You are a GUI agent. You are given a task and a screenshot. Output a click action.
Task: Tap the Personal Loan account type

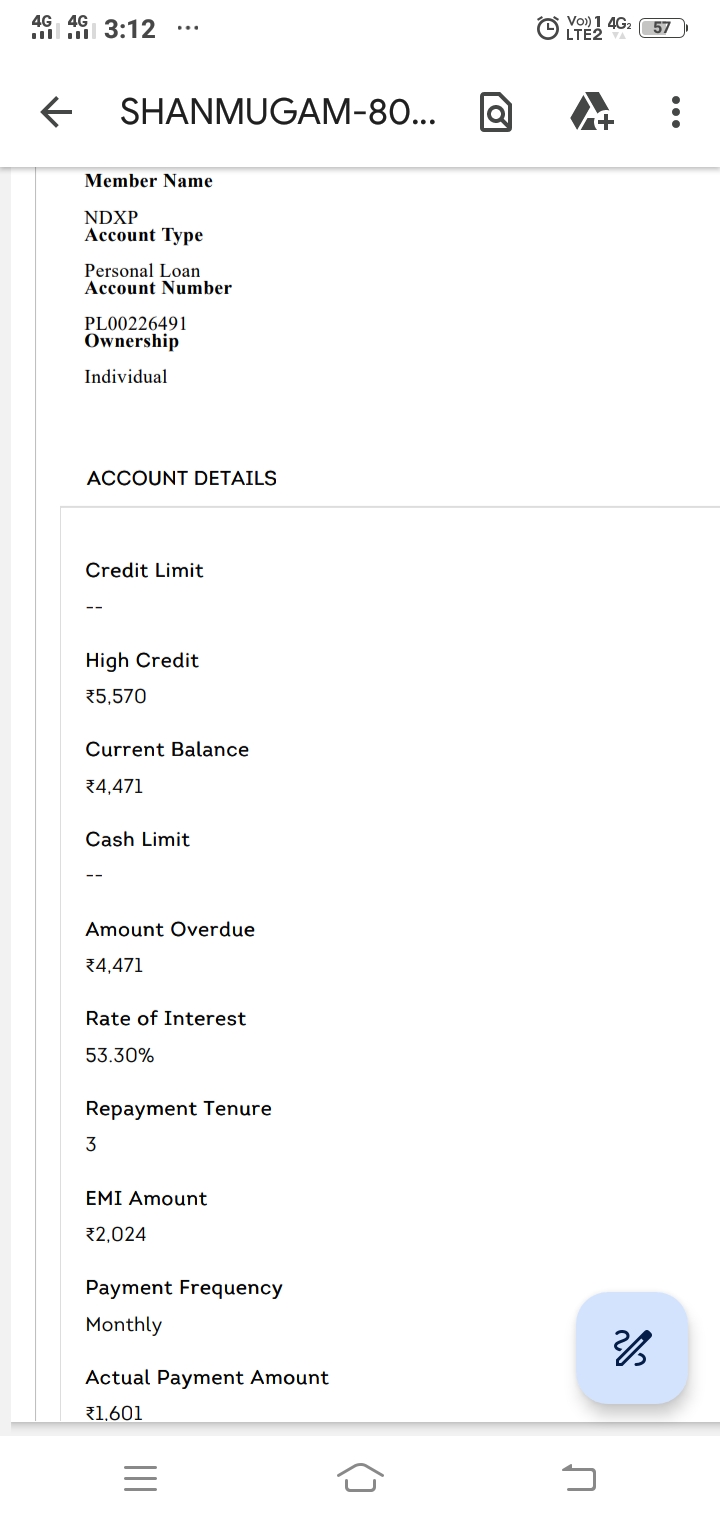(x=142, y=270)
